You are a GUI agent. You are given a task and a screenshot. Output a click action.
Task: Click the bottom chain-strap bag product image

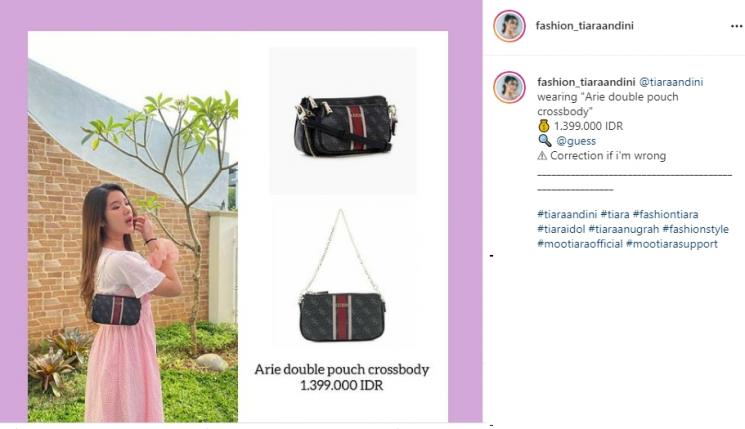(343, 275)
